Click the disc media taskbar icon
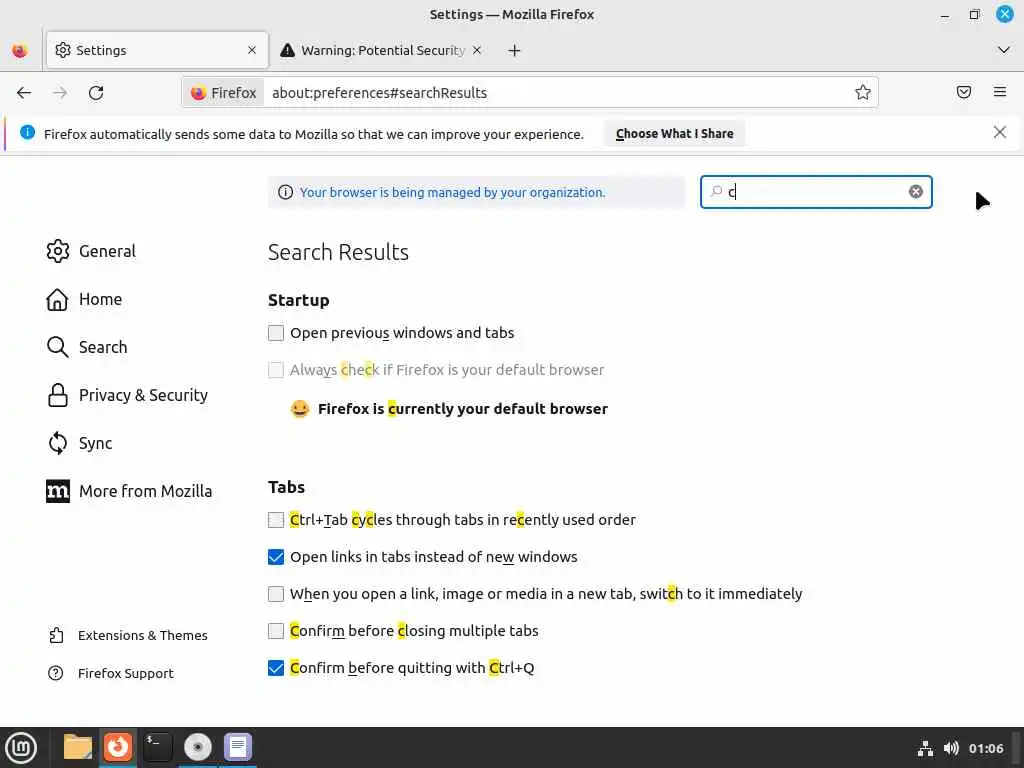The height and width of the screenshot is (768, 1024). pyautogui.click(x=197, y=747)
